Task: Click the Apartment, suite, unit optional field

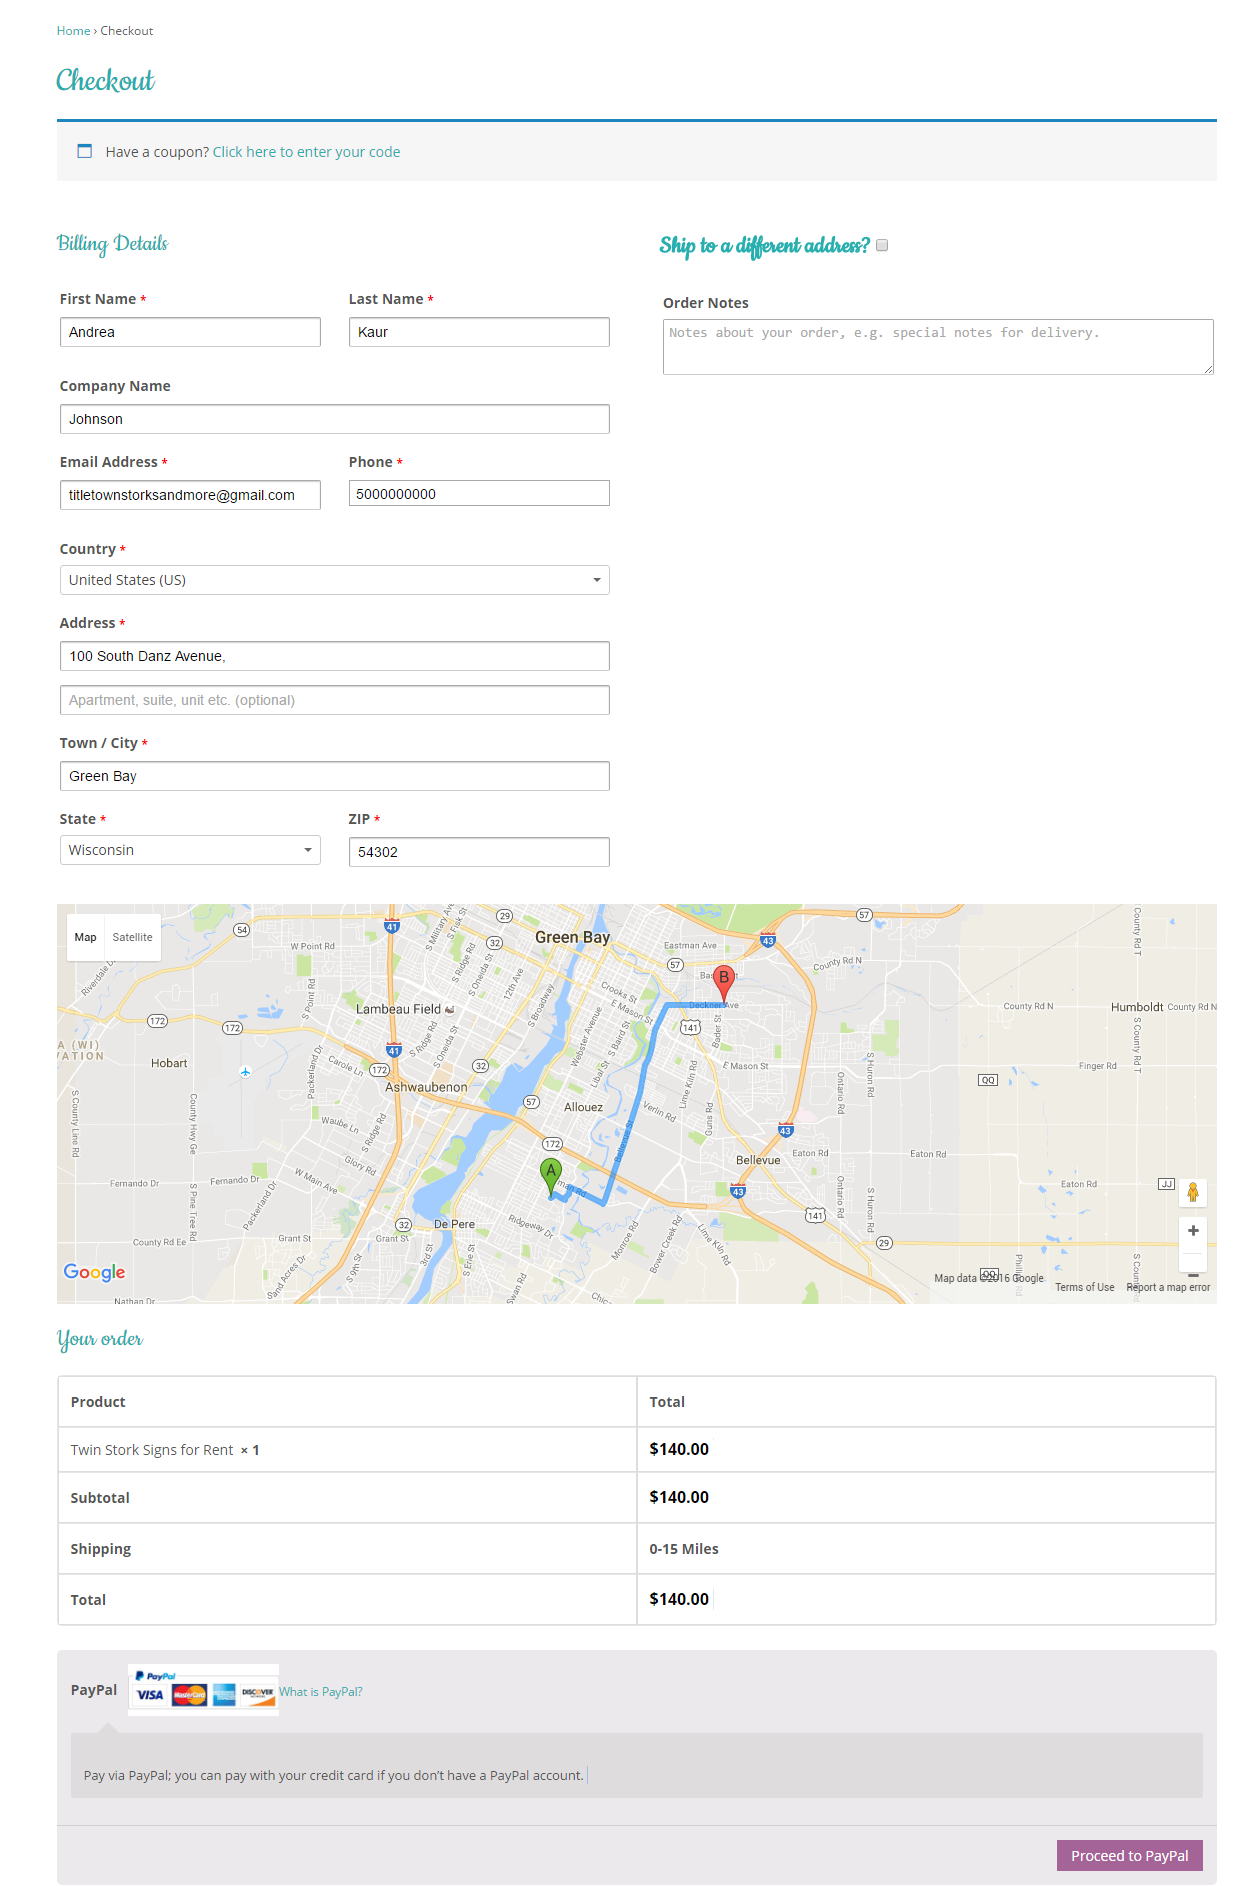Action: pyautogui.click(x=335, y=700)
